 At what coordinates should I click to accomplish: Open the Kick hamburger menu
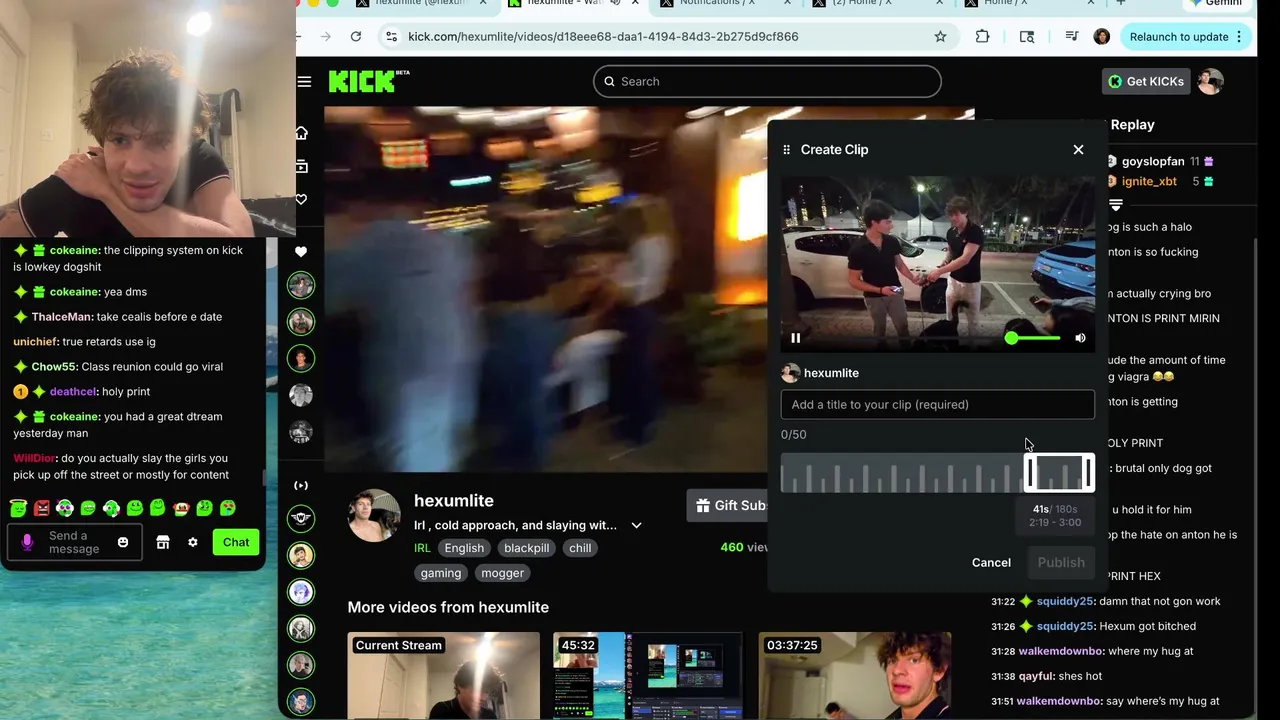[304, 81]
